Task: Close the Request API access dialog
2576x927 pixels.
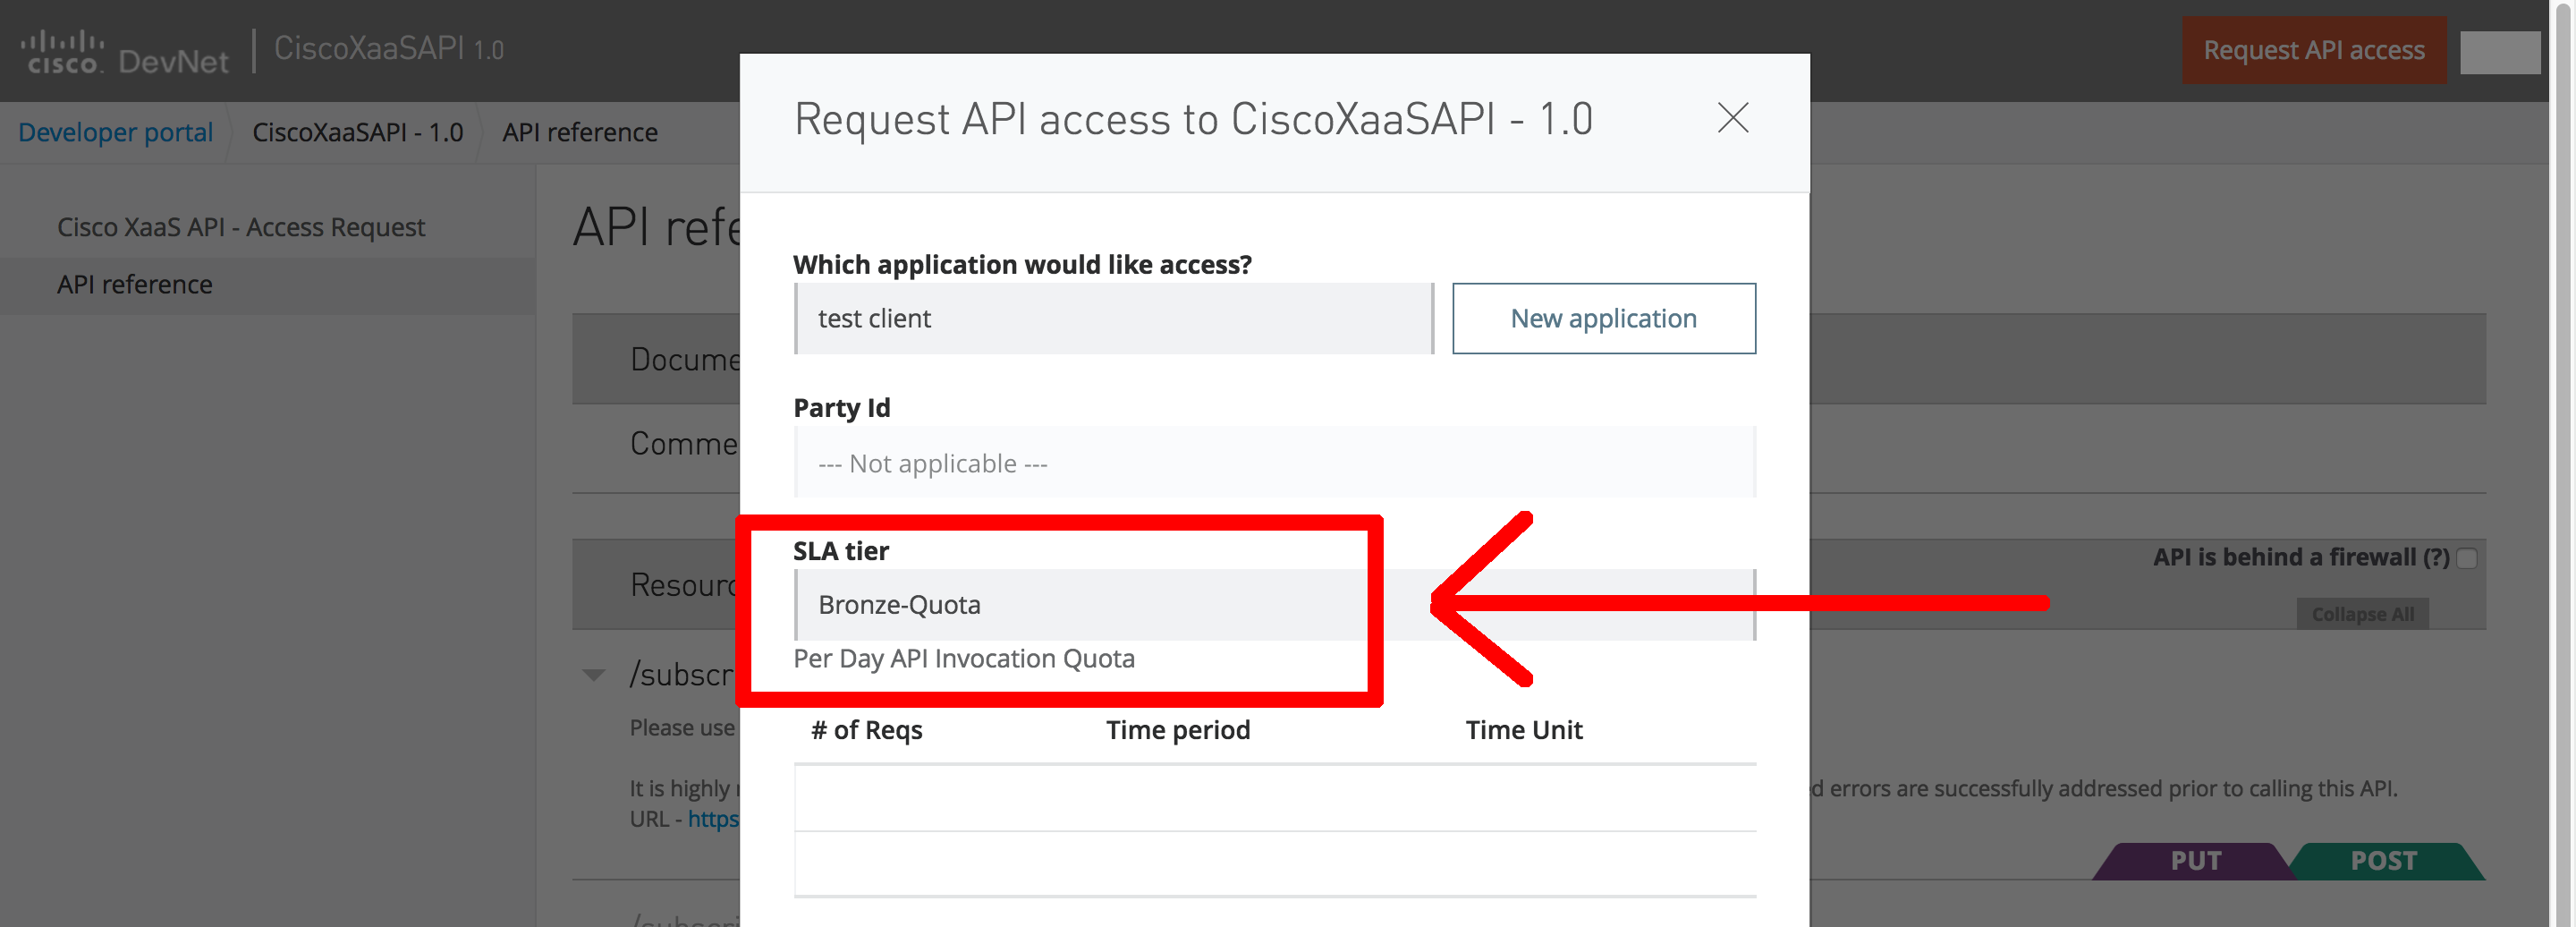Action: (x=1732, y=118)
